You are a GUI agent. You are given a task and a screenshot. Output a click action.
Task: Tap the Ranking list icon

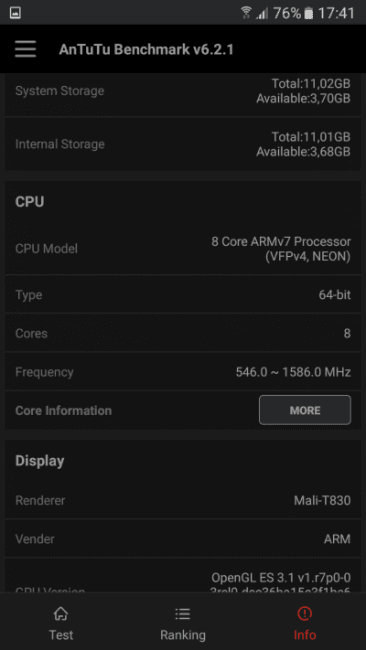point(182,614)
